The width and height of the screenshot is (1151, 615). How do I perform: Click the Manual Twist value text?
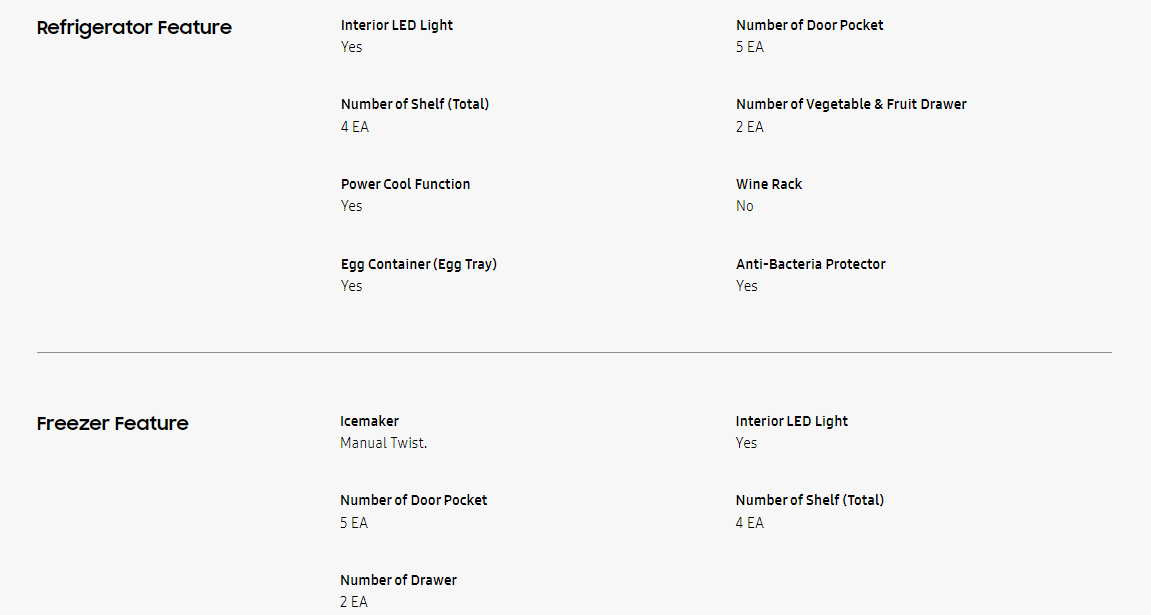(383, 443)
